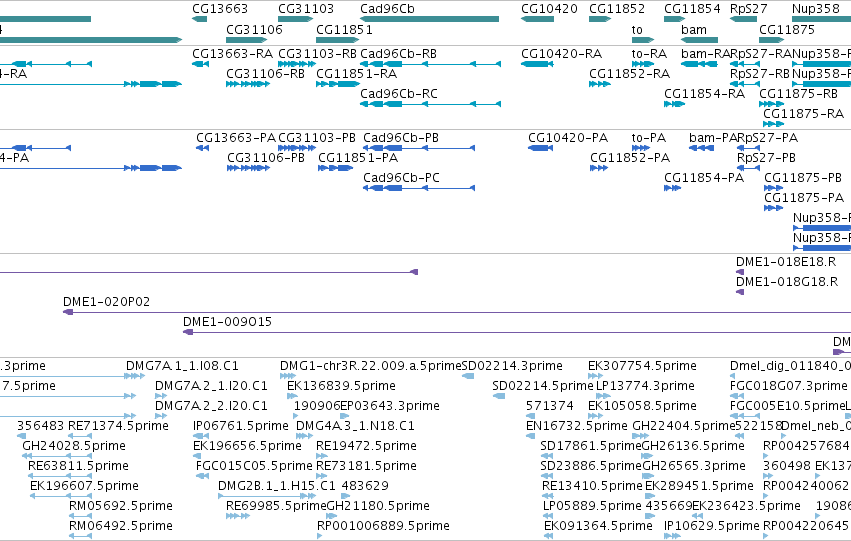Select EST IP06761.5prime
Image resolution: width=851 pixels, height=541 pixels.
point(241,426)
